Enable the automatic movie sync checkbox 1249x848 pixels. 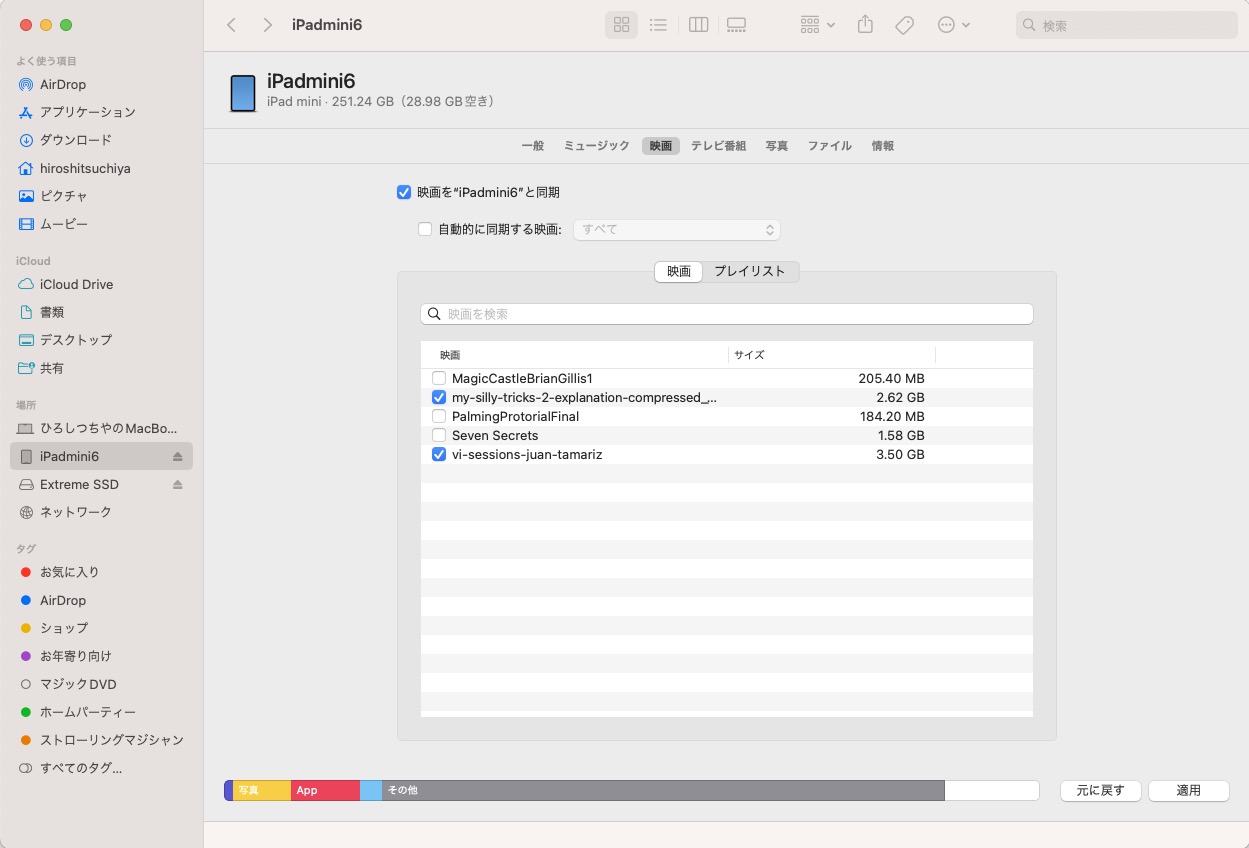click(425, 229)
